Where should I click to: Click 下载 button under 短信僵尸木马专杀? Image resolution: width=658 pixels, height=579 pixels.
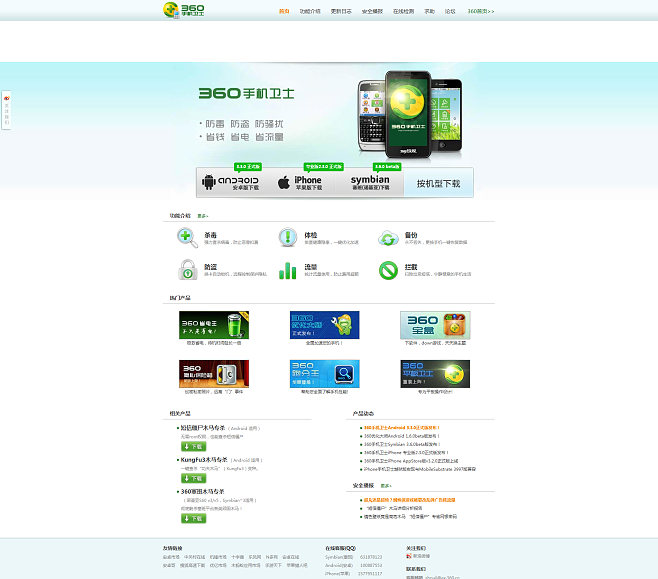[x=193, y=446]
